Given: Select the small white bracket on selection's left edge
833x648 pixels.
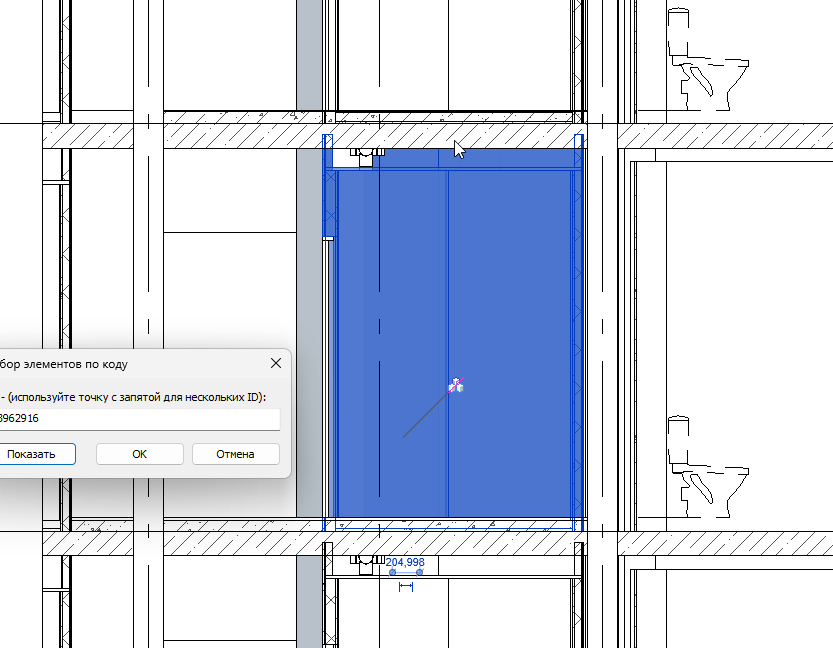Looking at the screenshot, I should tap(328, 239).
